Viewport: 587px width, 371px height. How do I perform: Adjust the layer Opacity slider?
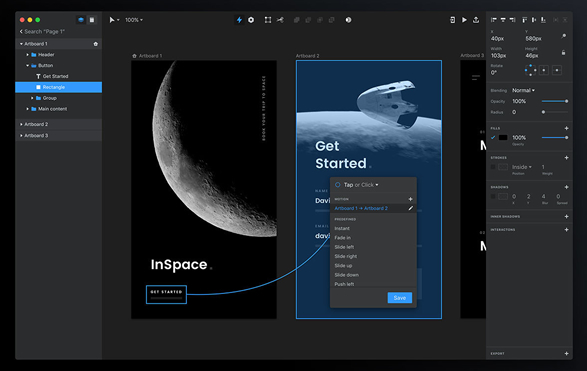(555, 101)
